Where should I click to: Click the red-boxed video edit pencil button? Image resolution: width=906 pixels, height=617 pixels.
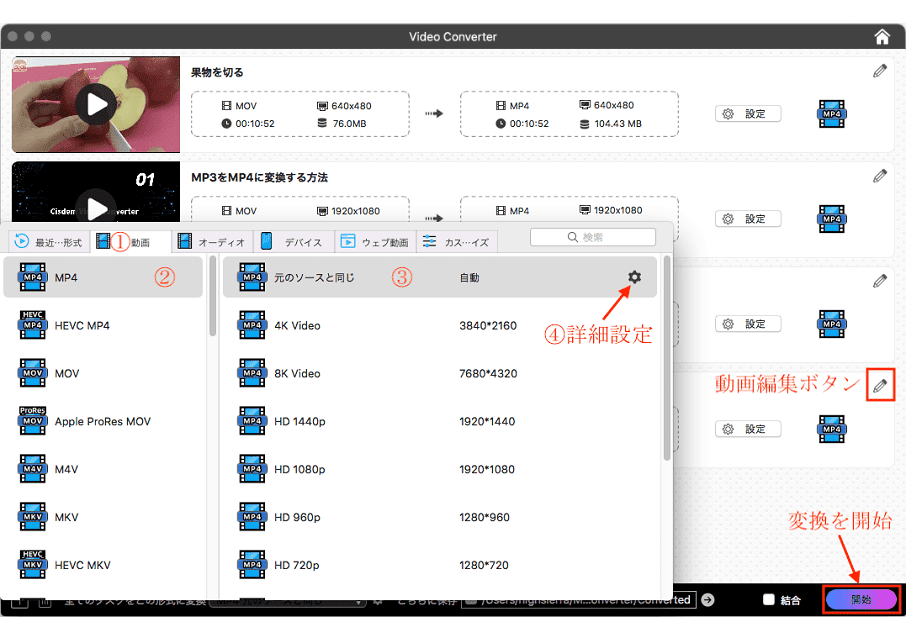tap(879, 386)
